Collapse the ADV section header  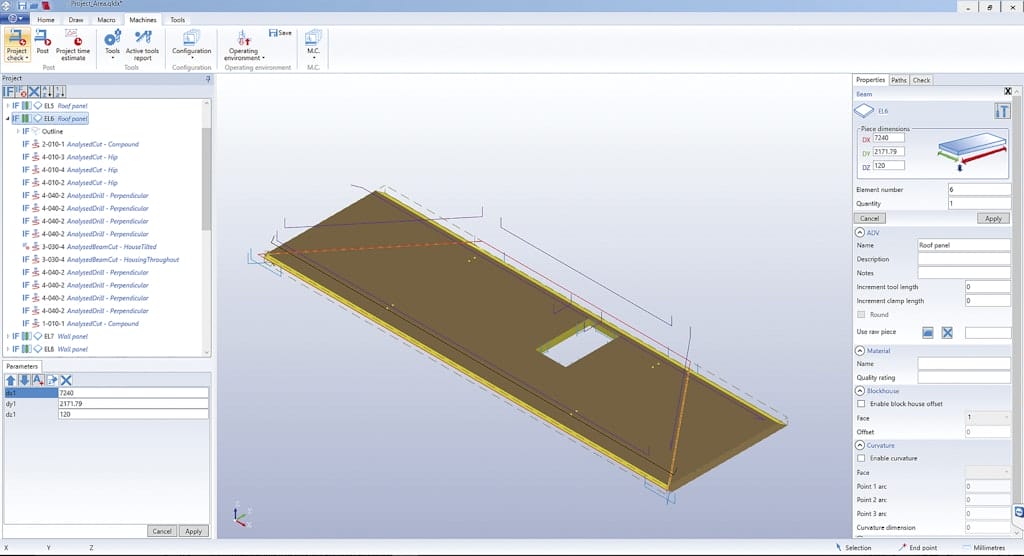[860, 232]
